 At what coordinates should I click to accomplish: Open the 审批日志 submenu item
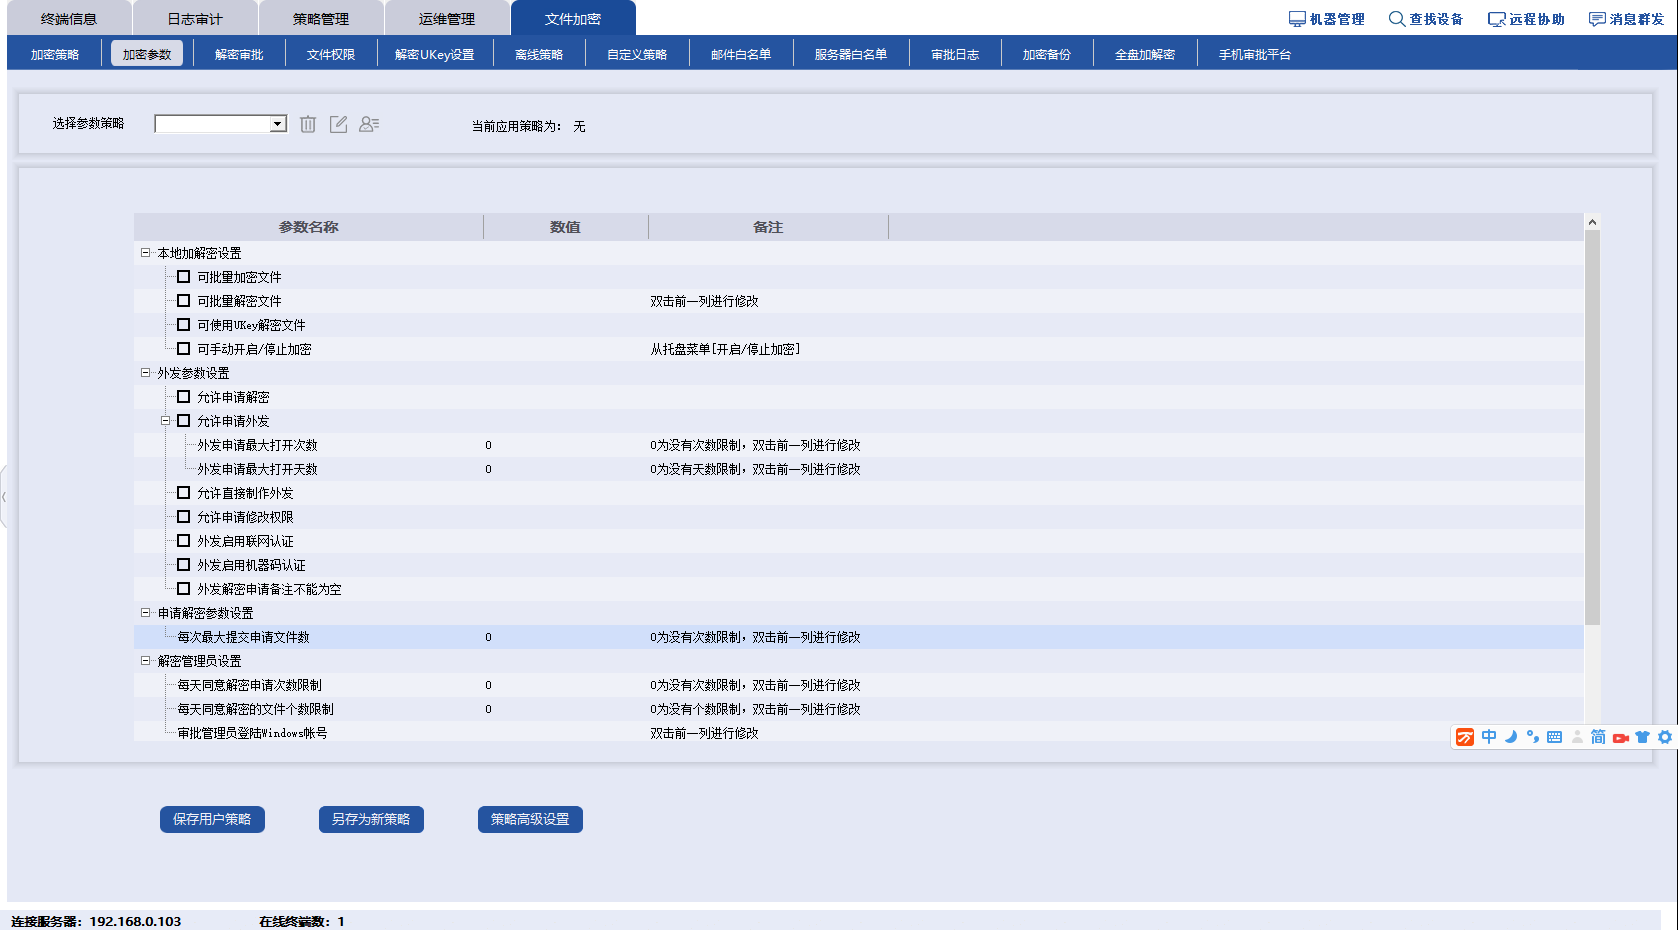955,54
